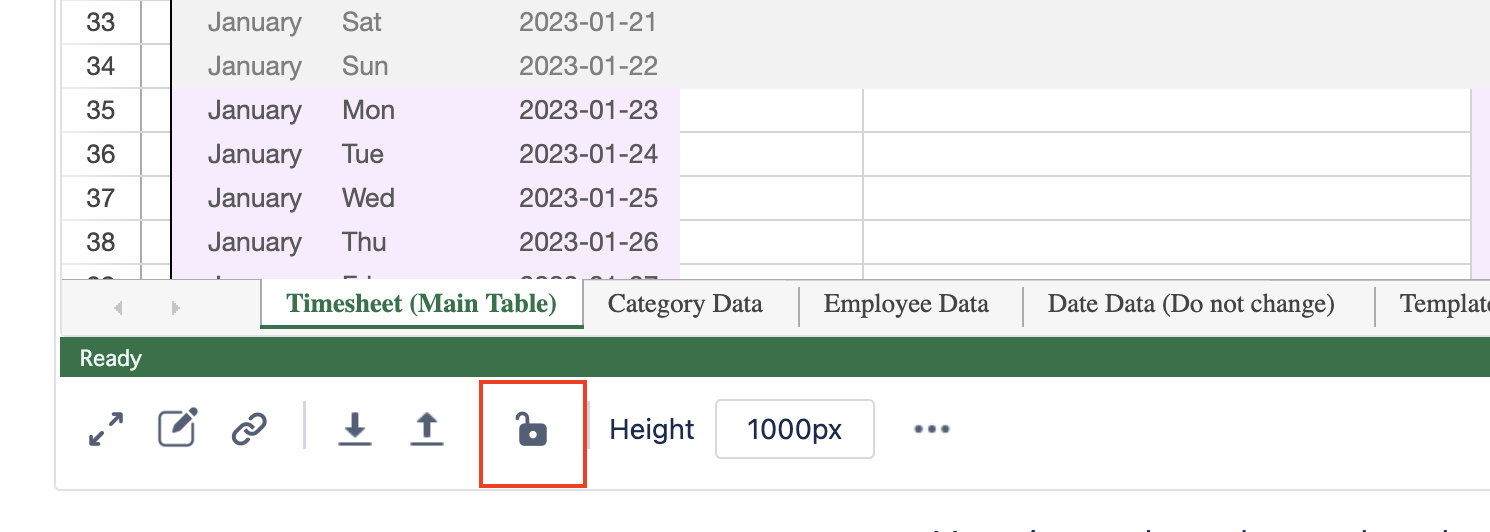This screenshot has height=532, width=1490.
Task: Open the Employee Data sheet tab
Action: click(906, 304)
